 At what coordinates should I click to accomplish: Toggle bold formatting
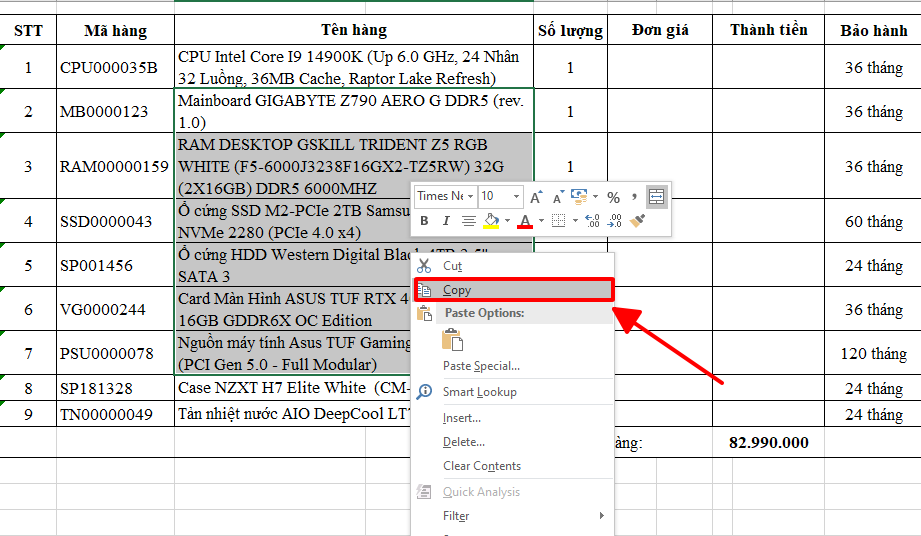pos(424,221)
